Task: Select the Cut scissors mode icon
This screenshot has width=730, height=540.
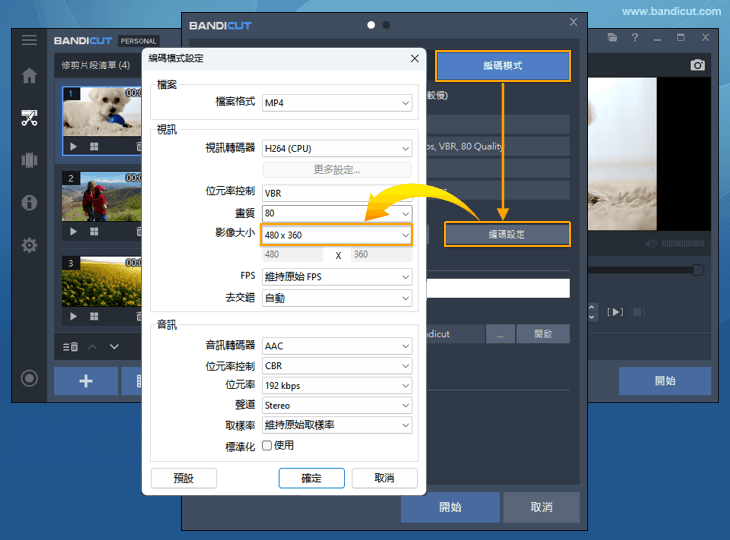Action: (29, 118)
